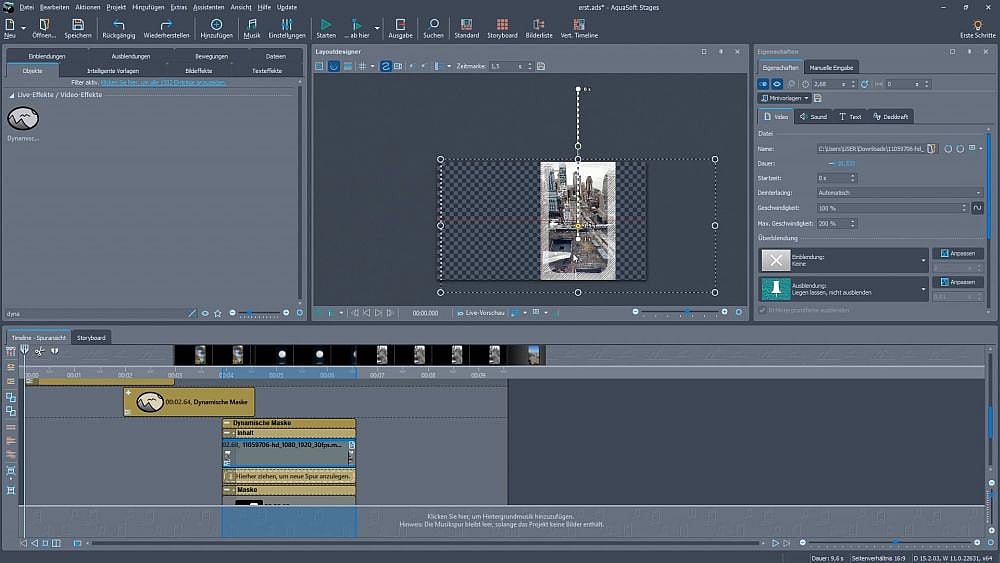Click the Speichern save icon
This screenshot has width=1000, height=563.
coord(77,24)
